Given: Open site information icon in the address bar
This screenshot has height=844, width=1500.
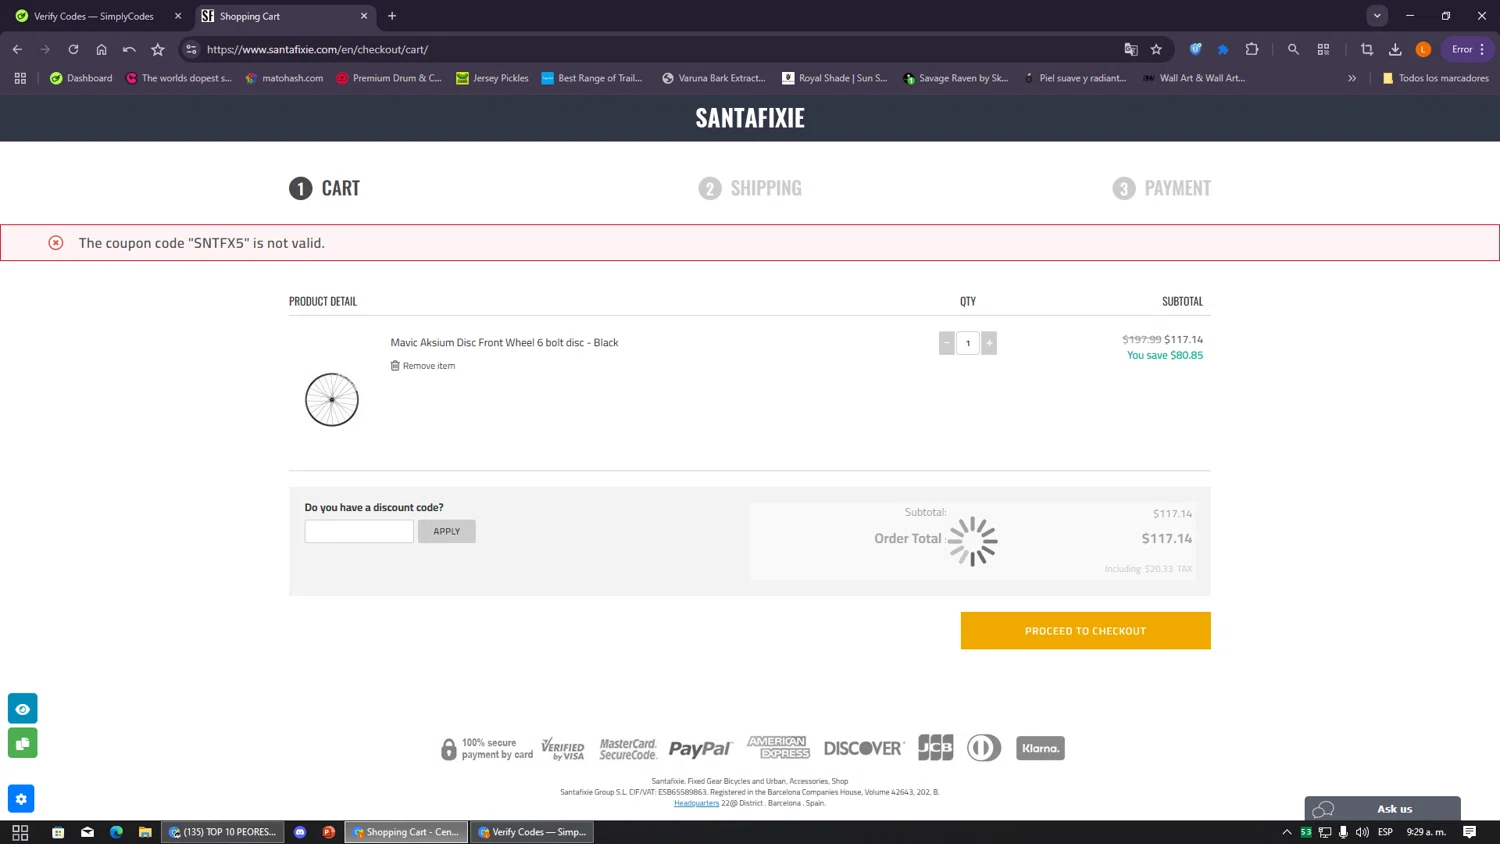Looking at the screenshot, I should 192,49.
